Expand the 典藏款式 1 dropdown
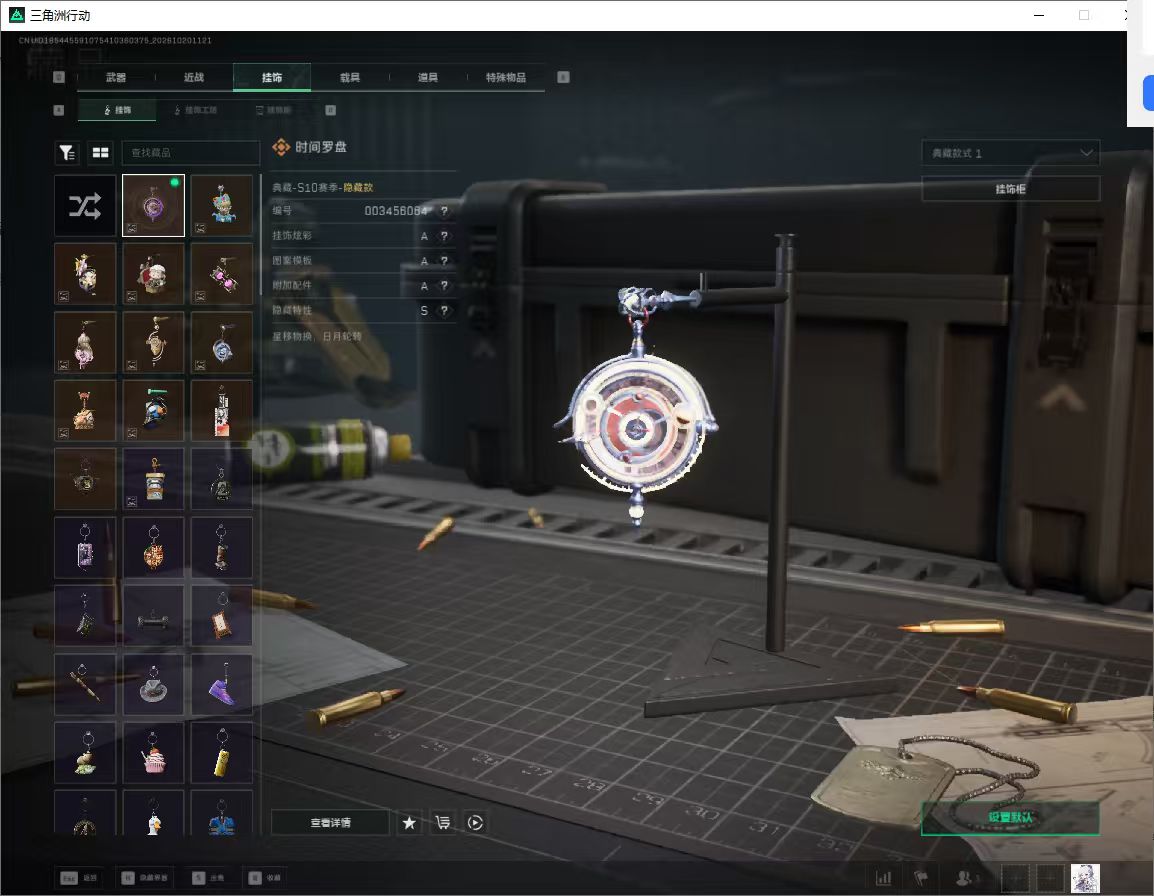Image resolution: width=1154 pixels, height=896 pixels. tap(1010, 152)
